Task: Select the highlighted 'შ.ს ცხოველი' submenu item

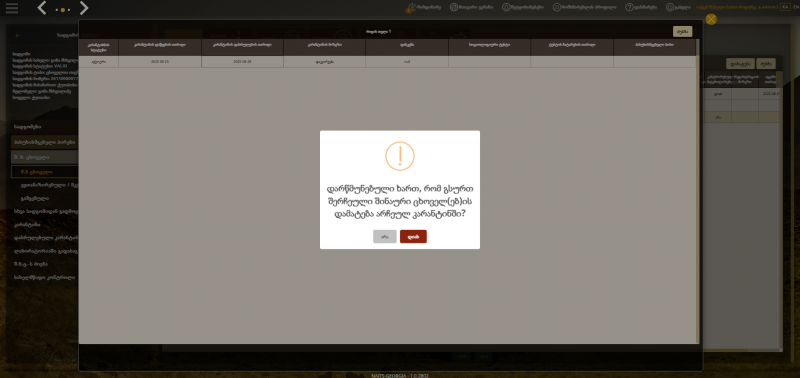Action: coord(44,172)
